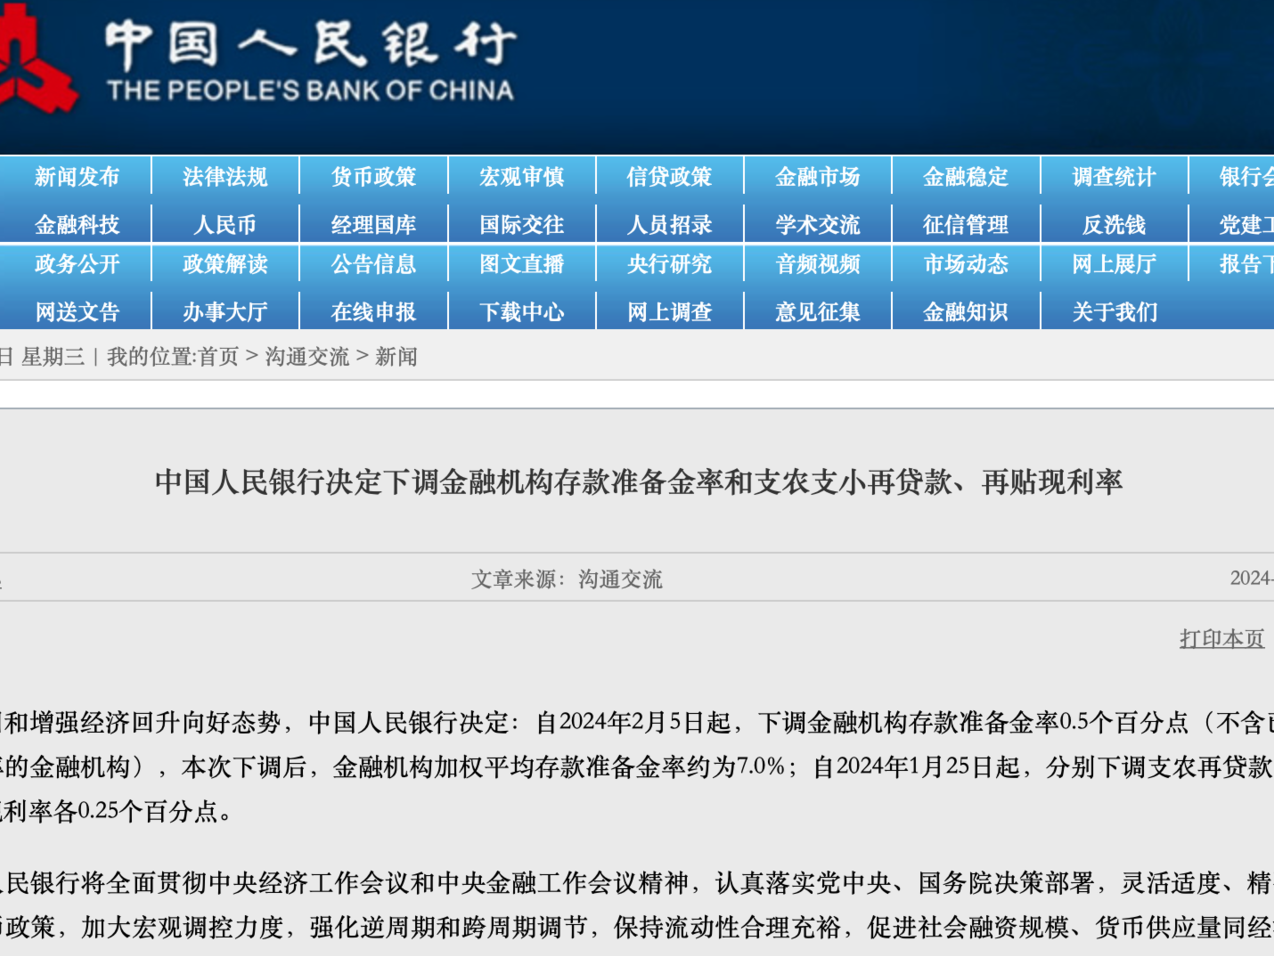Screen dimensions: 1274x956
Task: Open 市场动态 from navigation
Action: click(x=965, y=264)
